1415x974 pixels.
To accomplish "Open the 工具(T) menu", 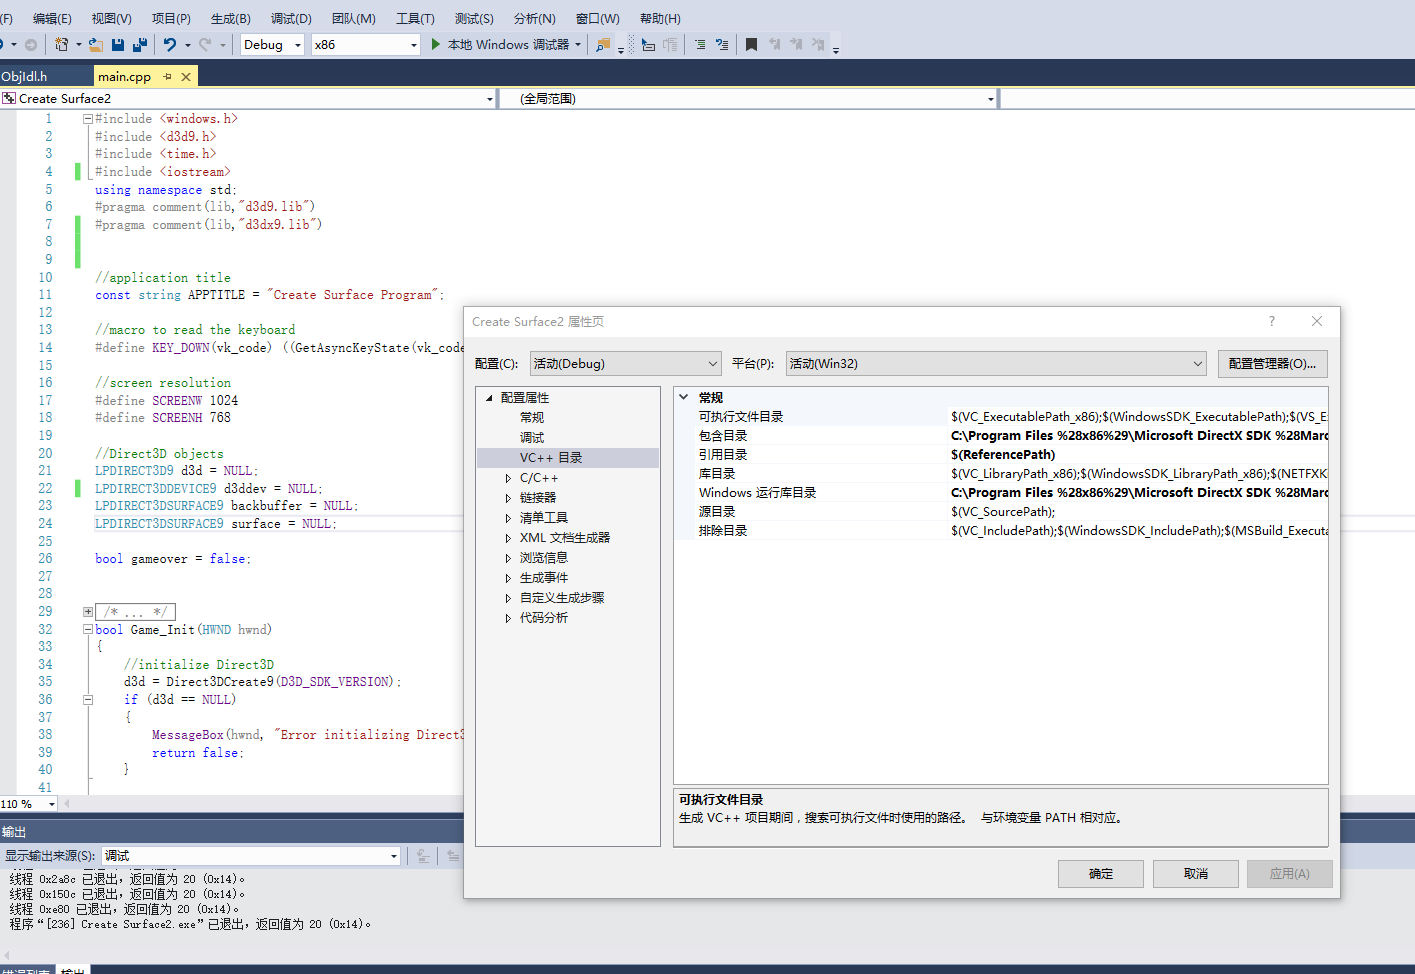I will (415, 18).
